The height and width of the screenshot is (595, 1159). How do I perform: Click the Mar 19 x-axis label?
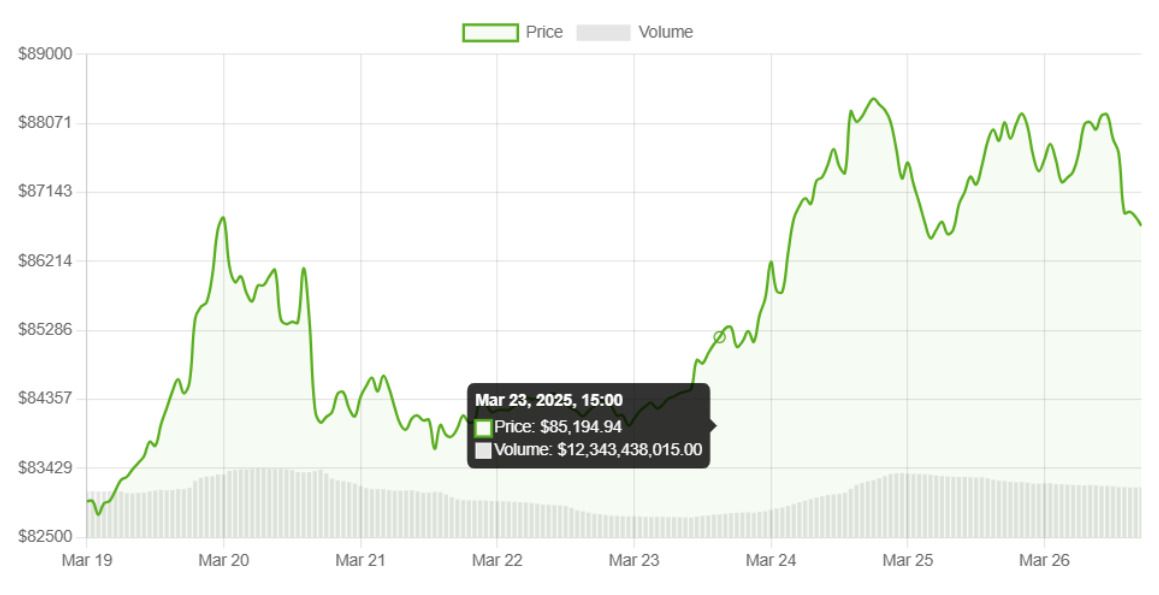click(x=87, y=560)
